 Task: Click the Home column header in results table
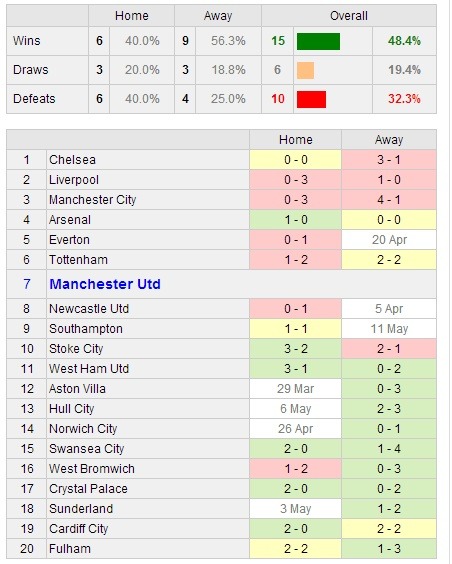(x=296, y=140)
